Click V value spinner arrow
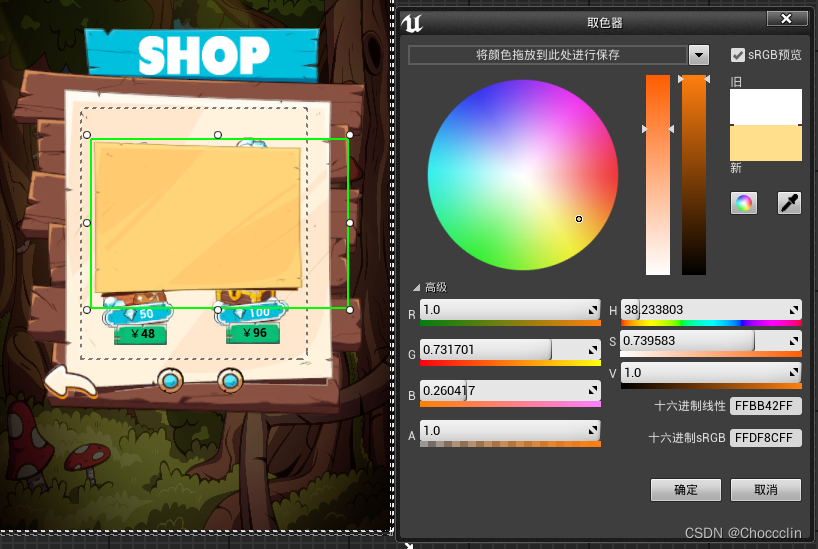 tap(793, 373)
